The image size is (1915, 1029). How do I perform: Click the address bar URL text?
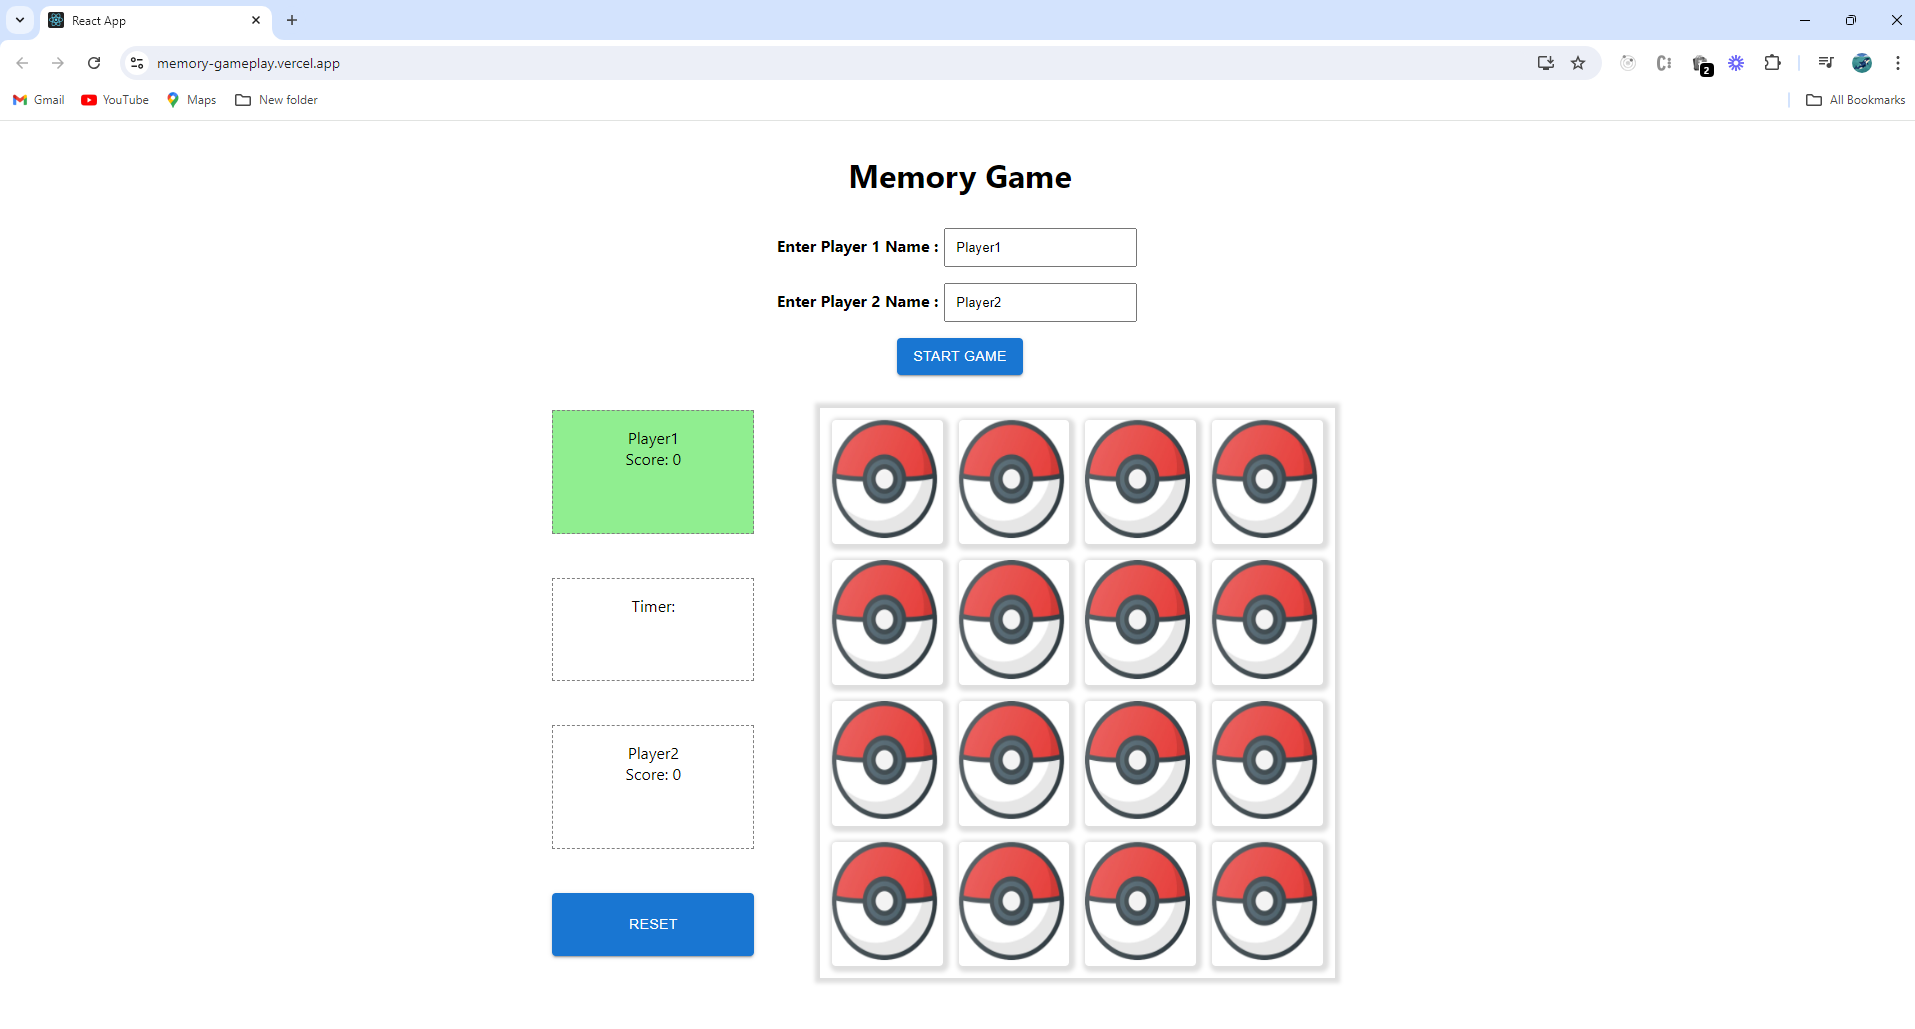(248, 63)
